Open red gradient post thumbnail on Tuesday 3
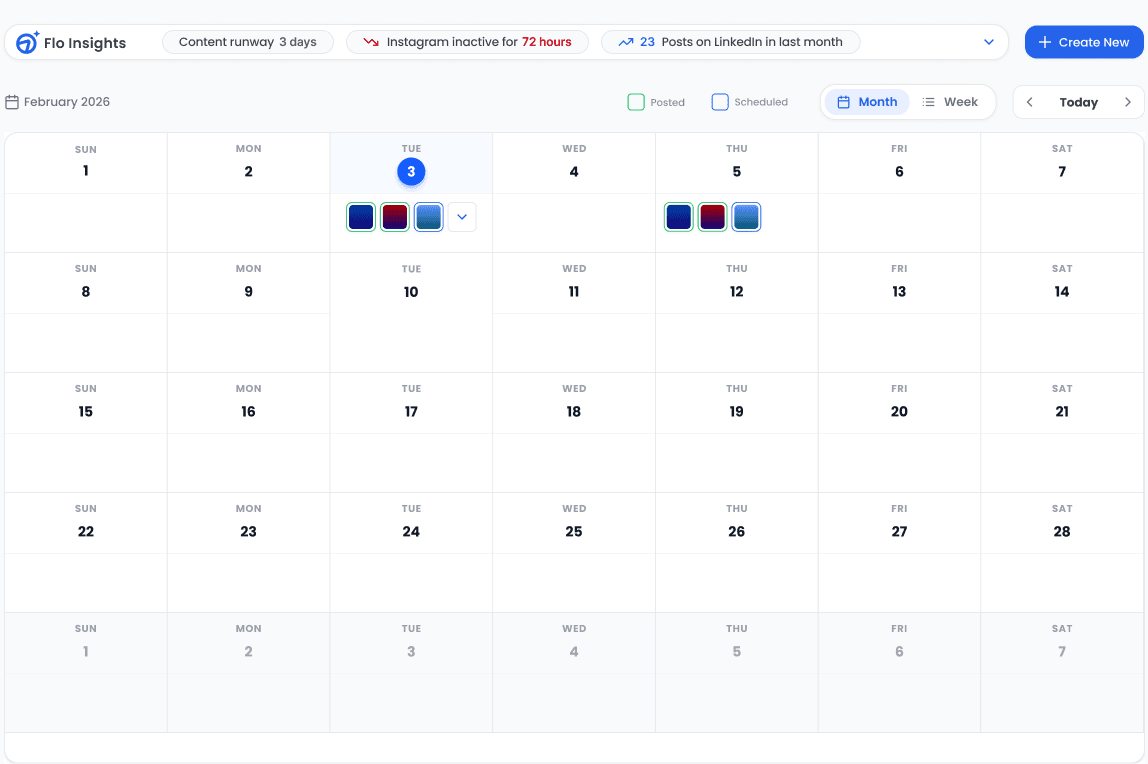 395,217
